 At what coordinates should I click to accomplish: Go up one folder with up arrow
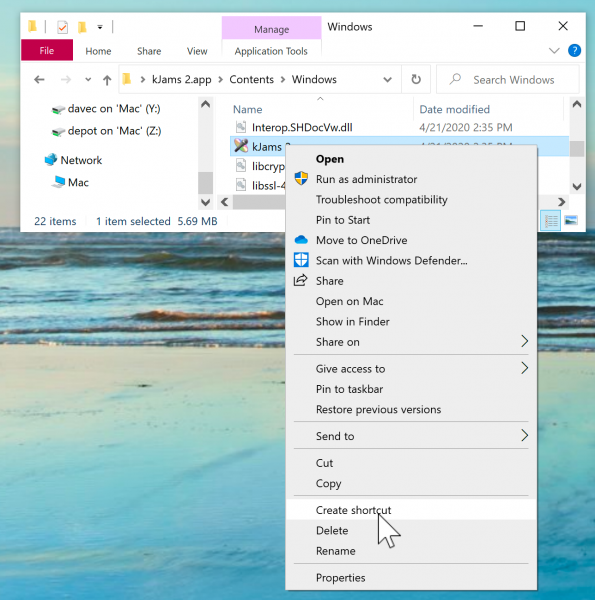107,80
